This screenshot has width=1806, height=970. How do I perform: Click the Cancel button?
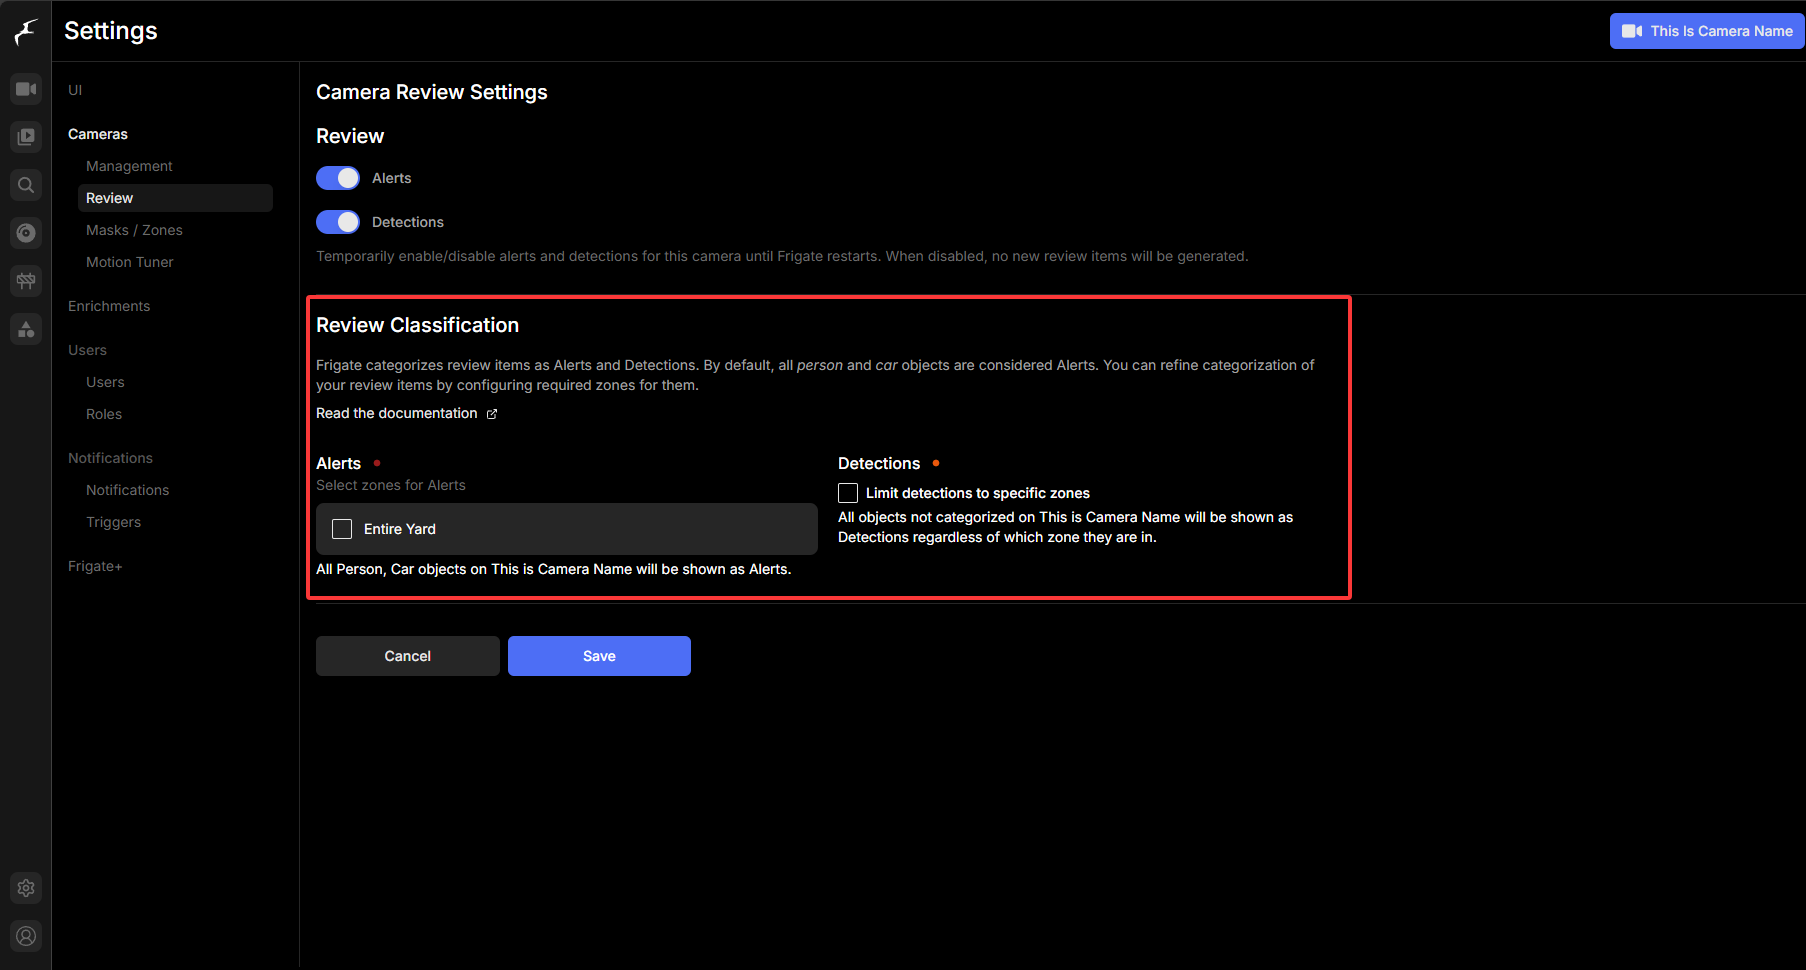(x=408, y=656)
